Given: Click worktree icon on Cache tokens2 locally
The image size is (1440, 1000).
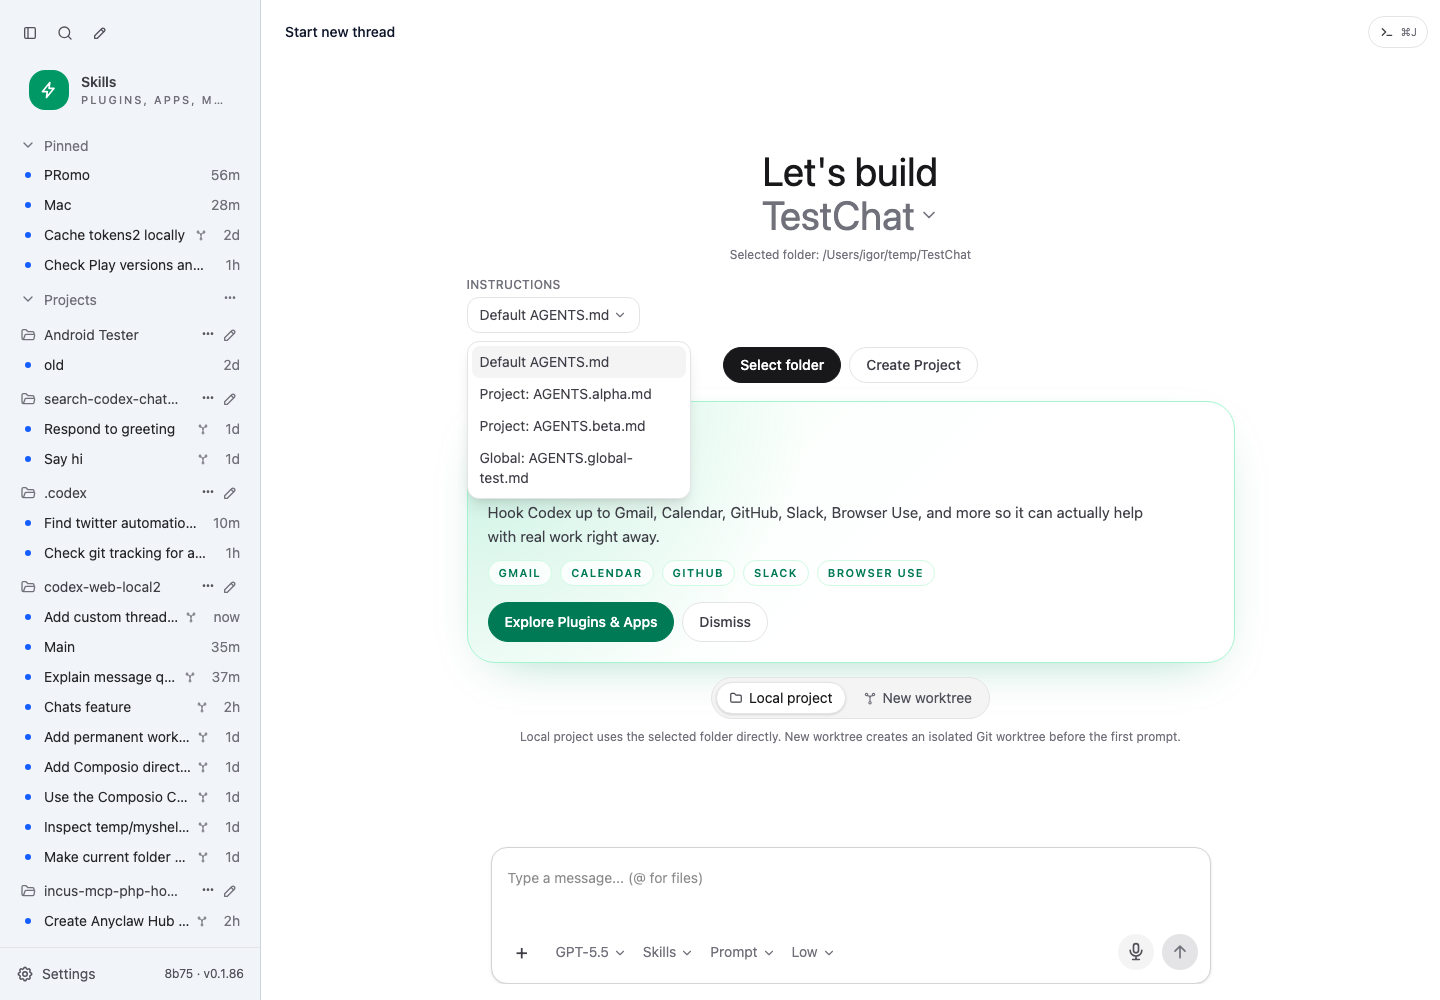Looking at the screenshot, I should (201, 235).
